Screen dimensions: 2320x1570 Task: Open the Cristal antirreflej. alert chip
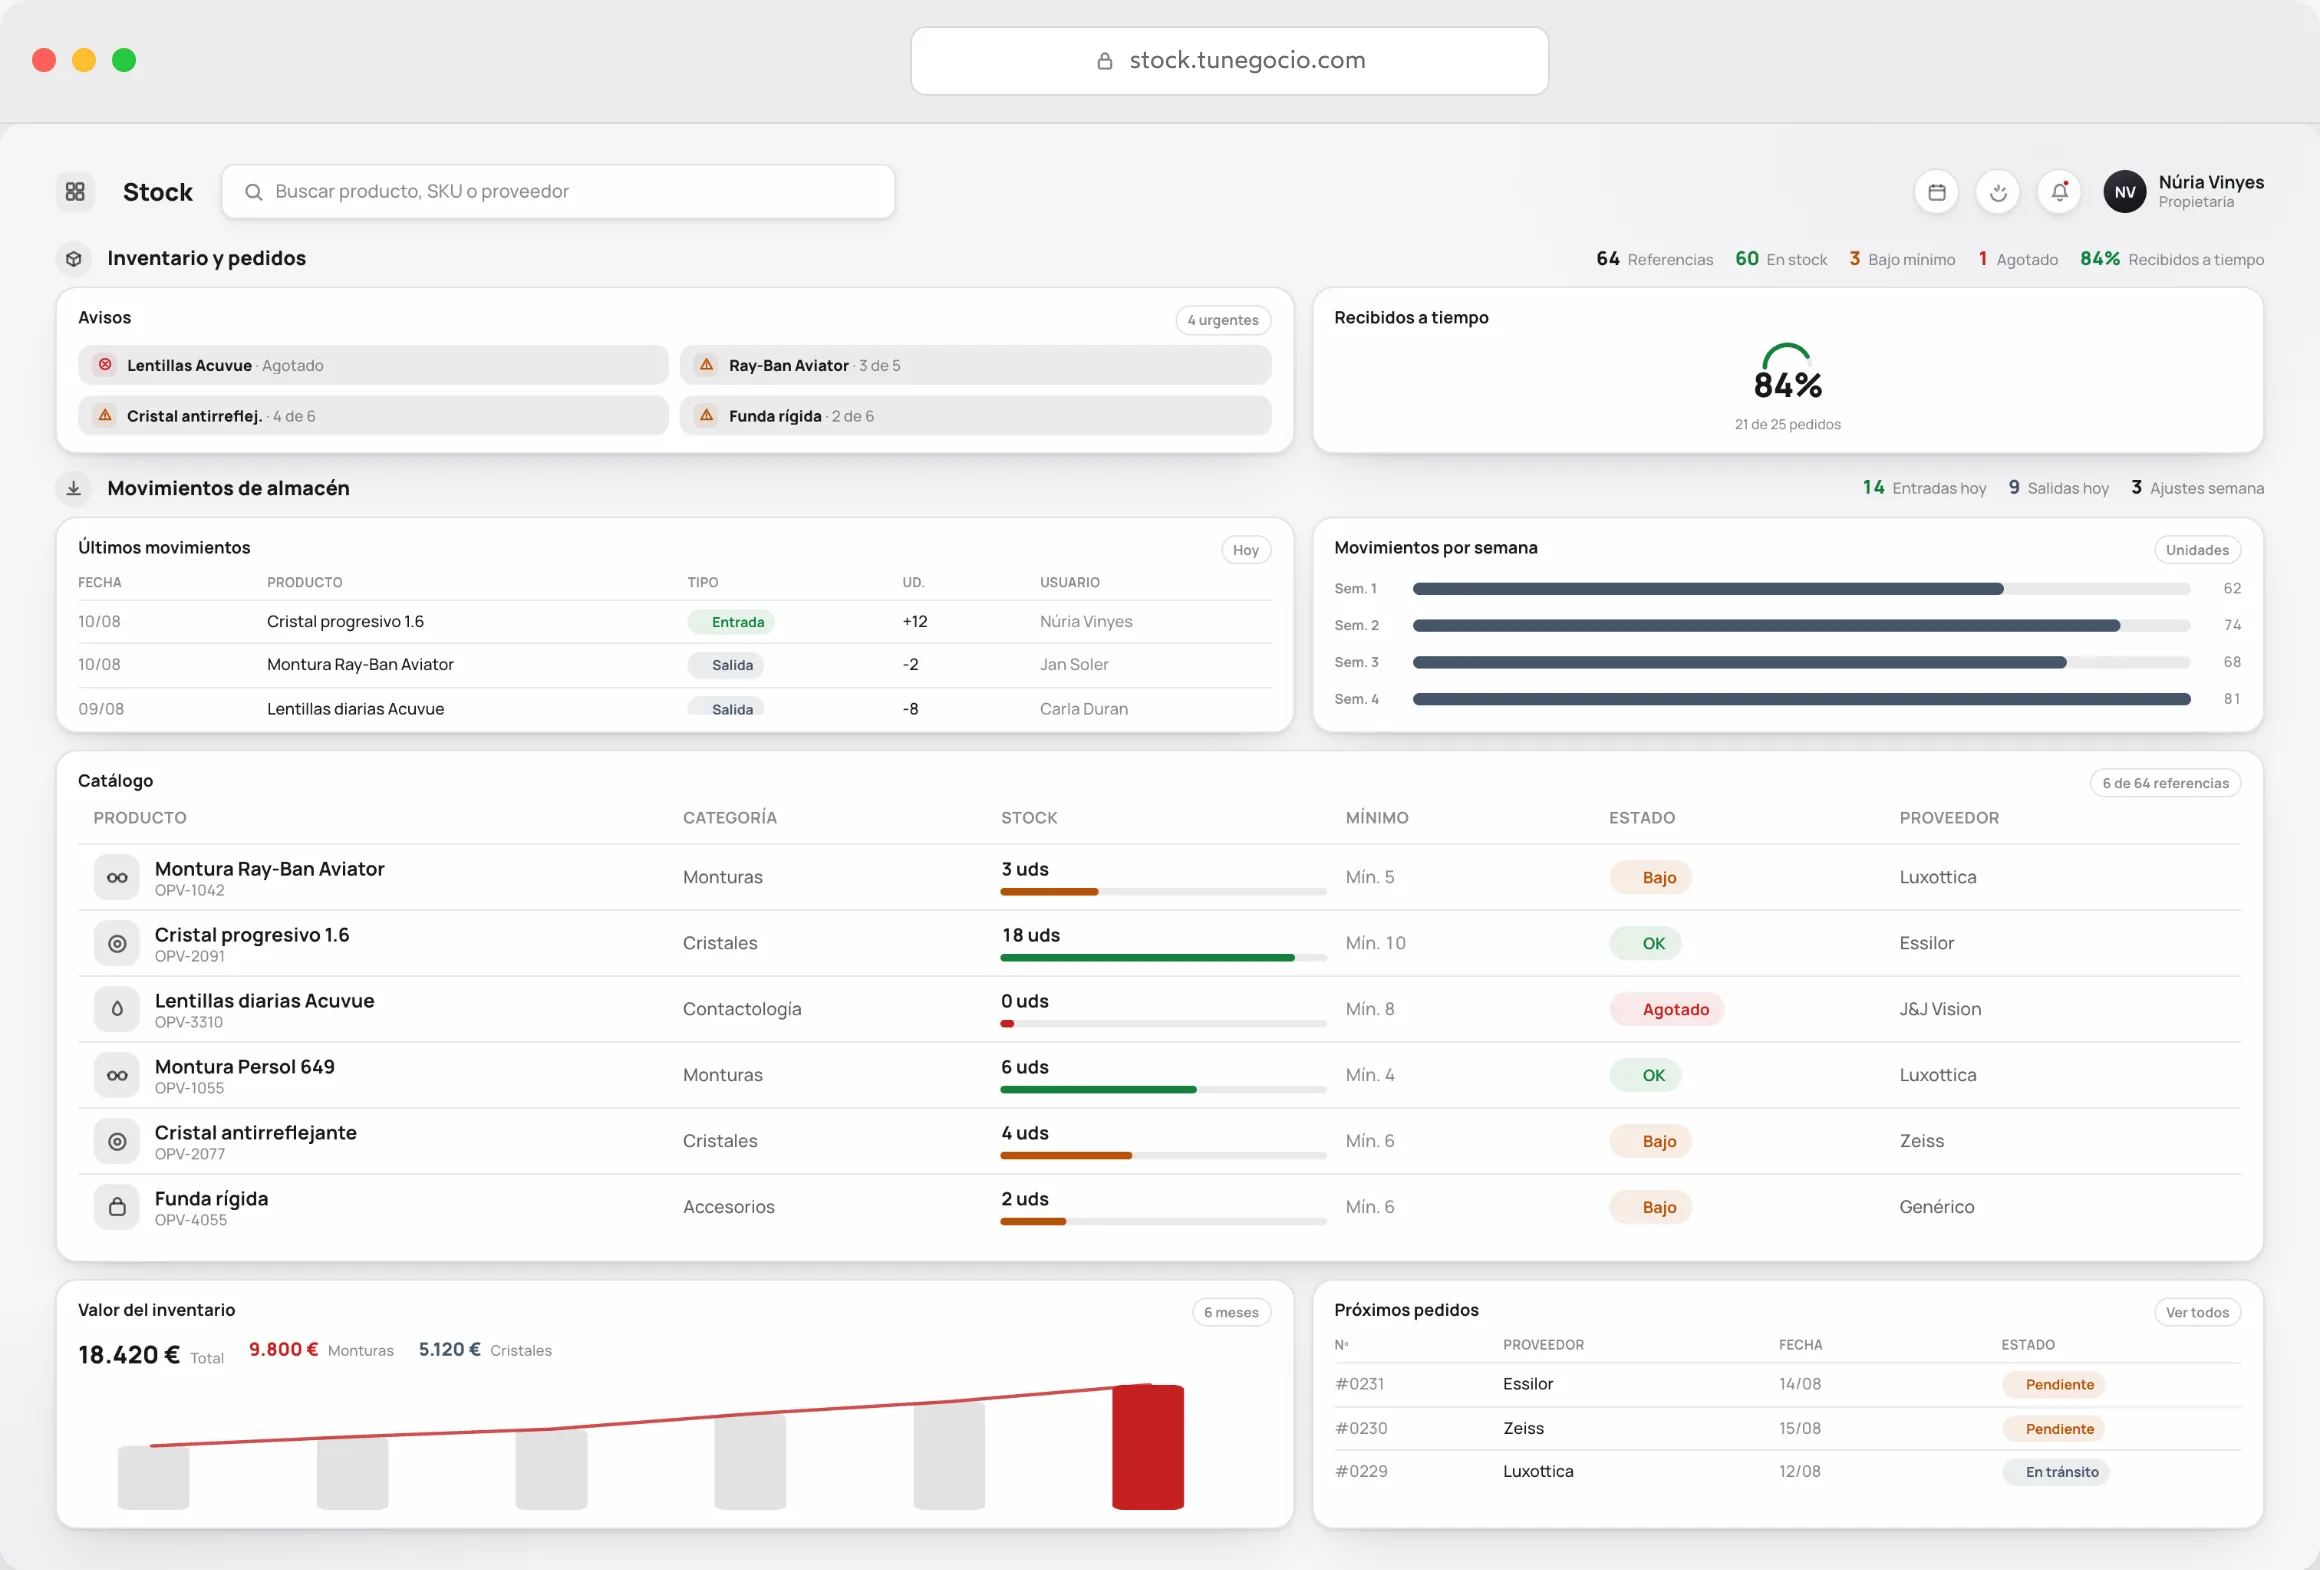[373, 415]
